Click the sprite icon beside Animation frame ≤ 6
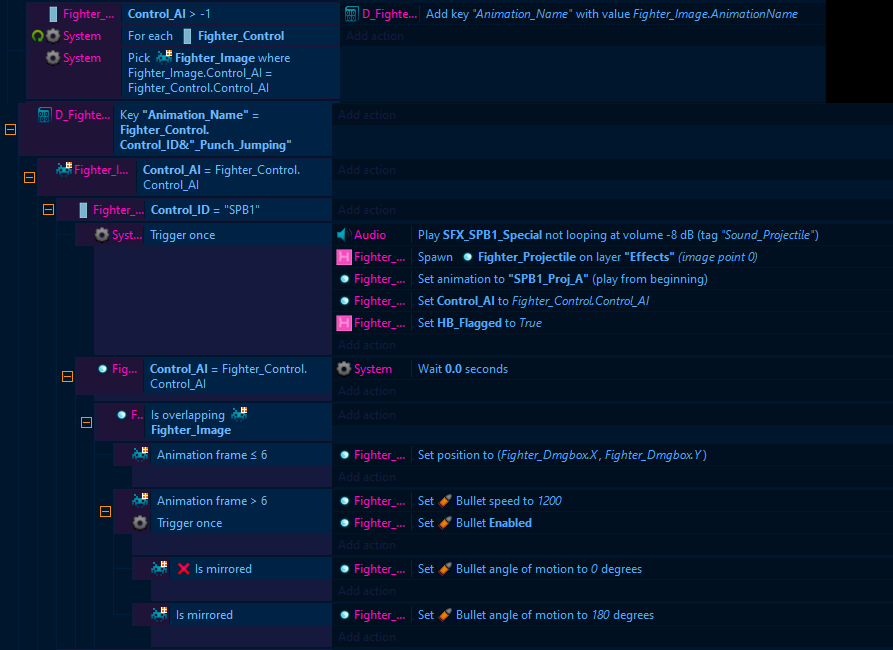This screenshot has height=650, width=893. point(140,455)
